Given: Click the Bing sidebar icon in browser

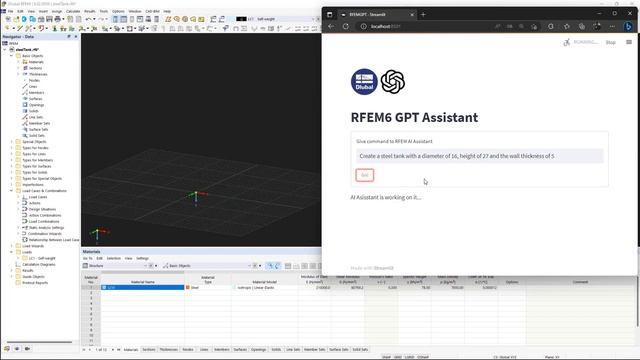Looking at the screenshot, I should tap(629, 26).
